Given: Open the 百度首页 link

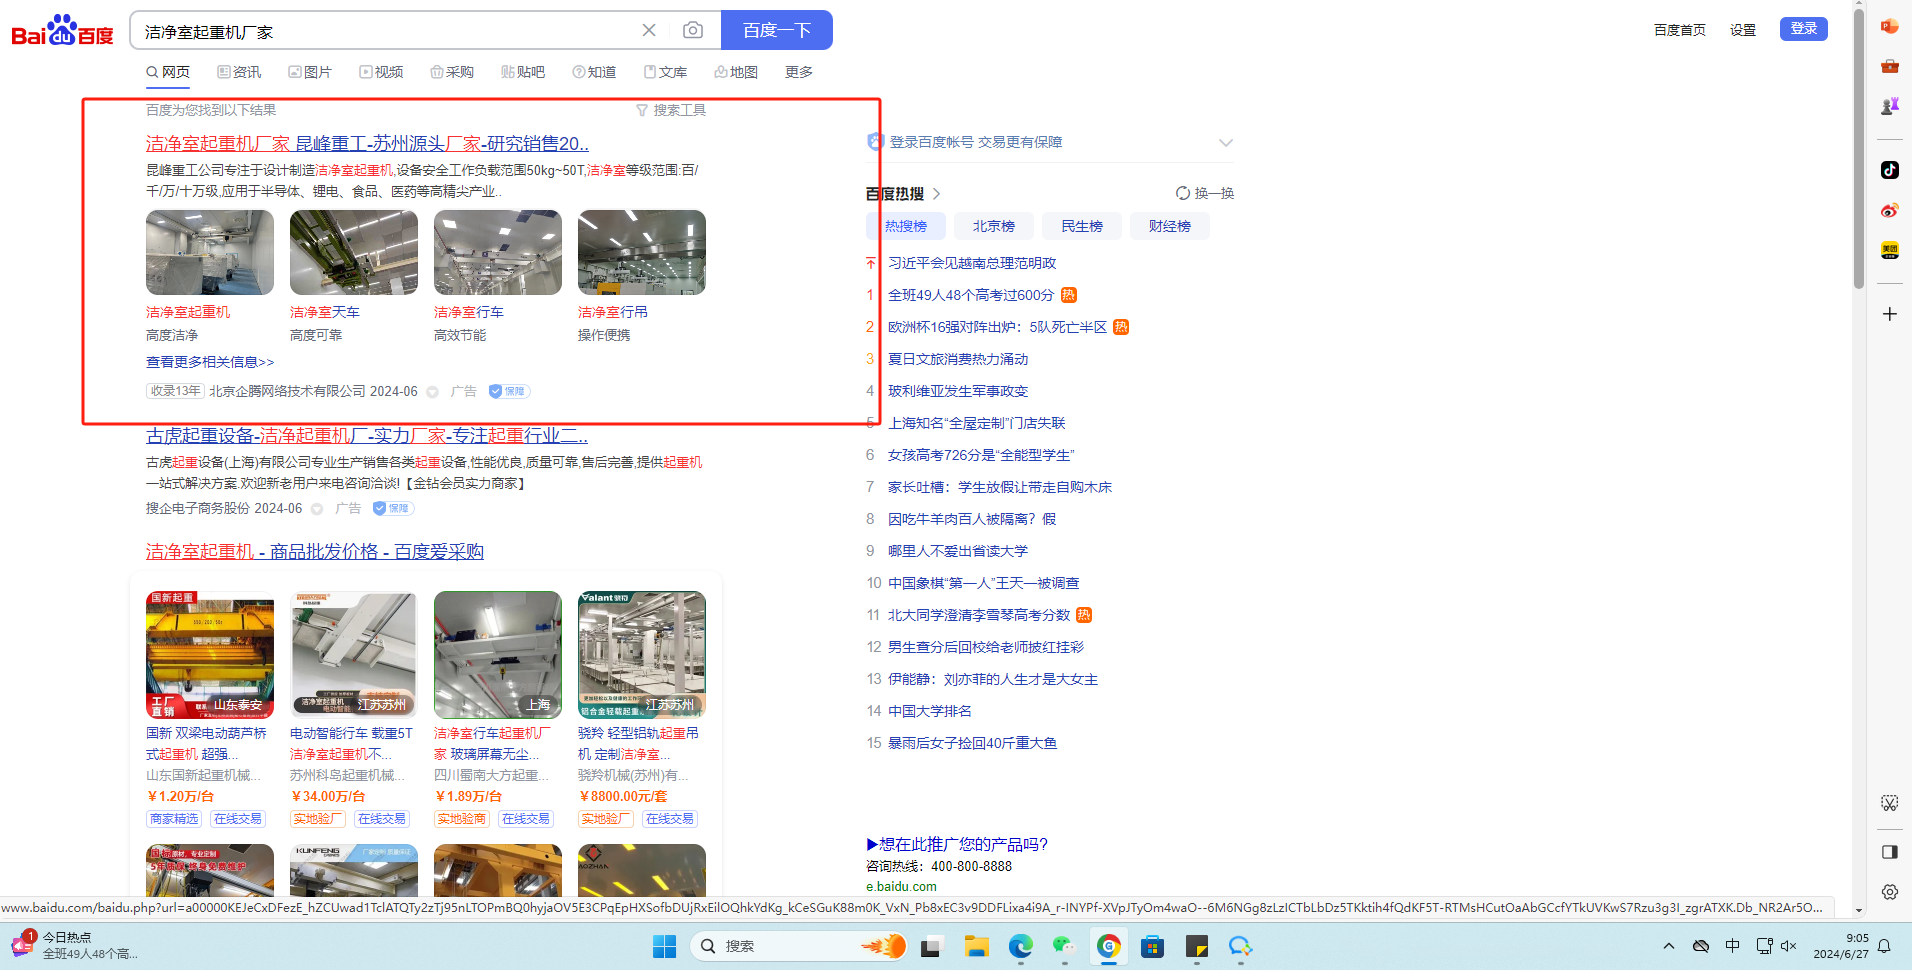Looking at the screenshot, I should [1680, 30].
